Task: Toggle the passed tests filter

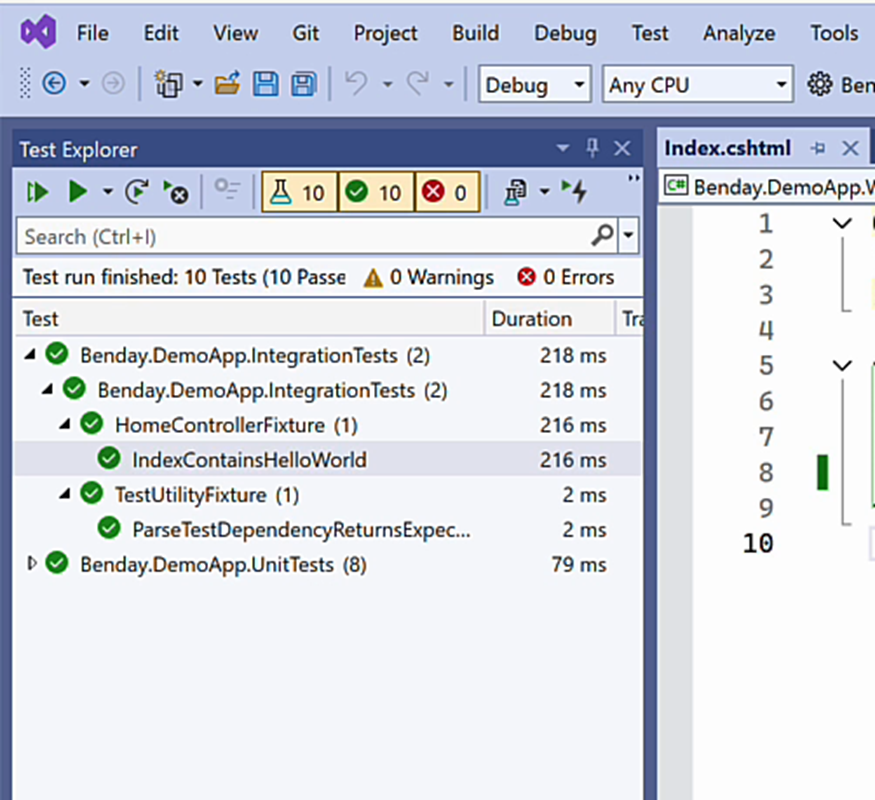Action: tap(376, 192)
